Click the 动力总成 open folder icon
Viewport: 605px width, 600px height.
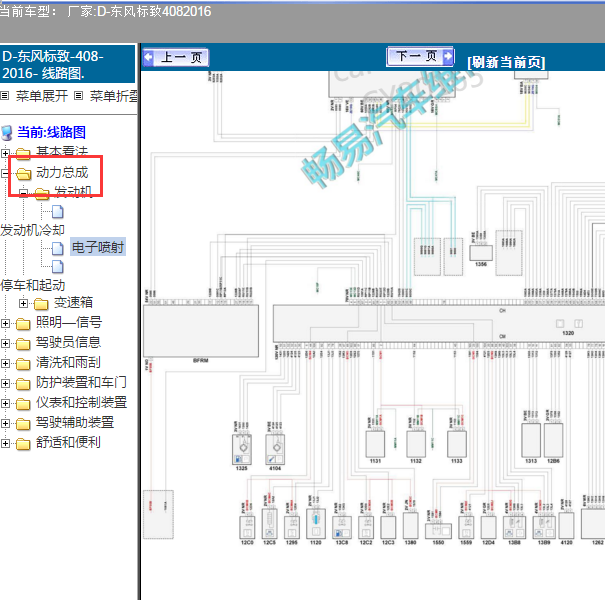[23, 174]
